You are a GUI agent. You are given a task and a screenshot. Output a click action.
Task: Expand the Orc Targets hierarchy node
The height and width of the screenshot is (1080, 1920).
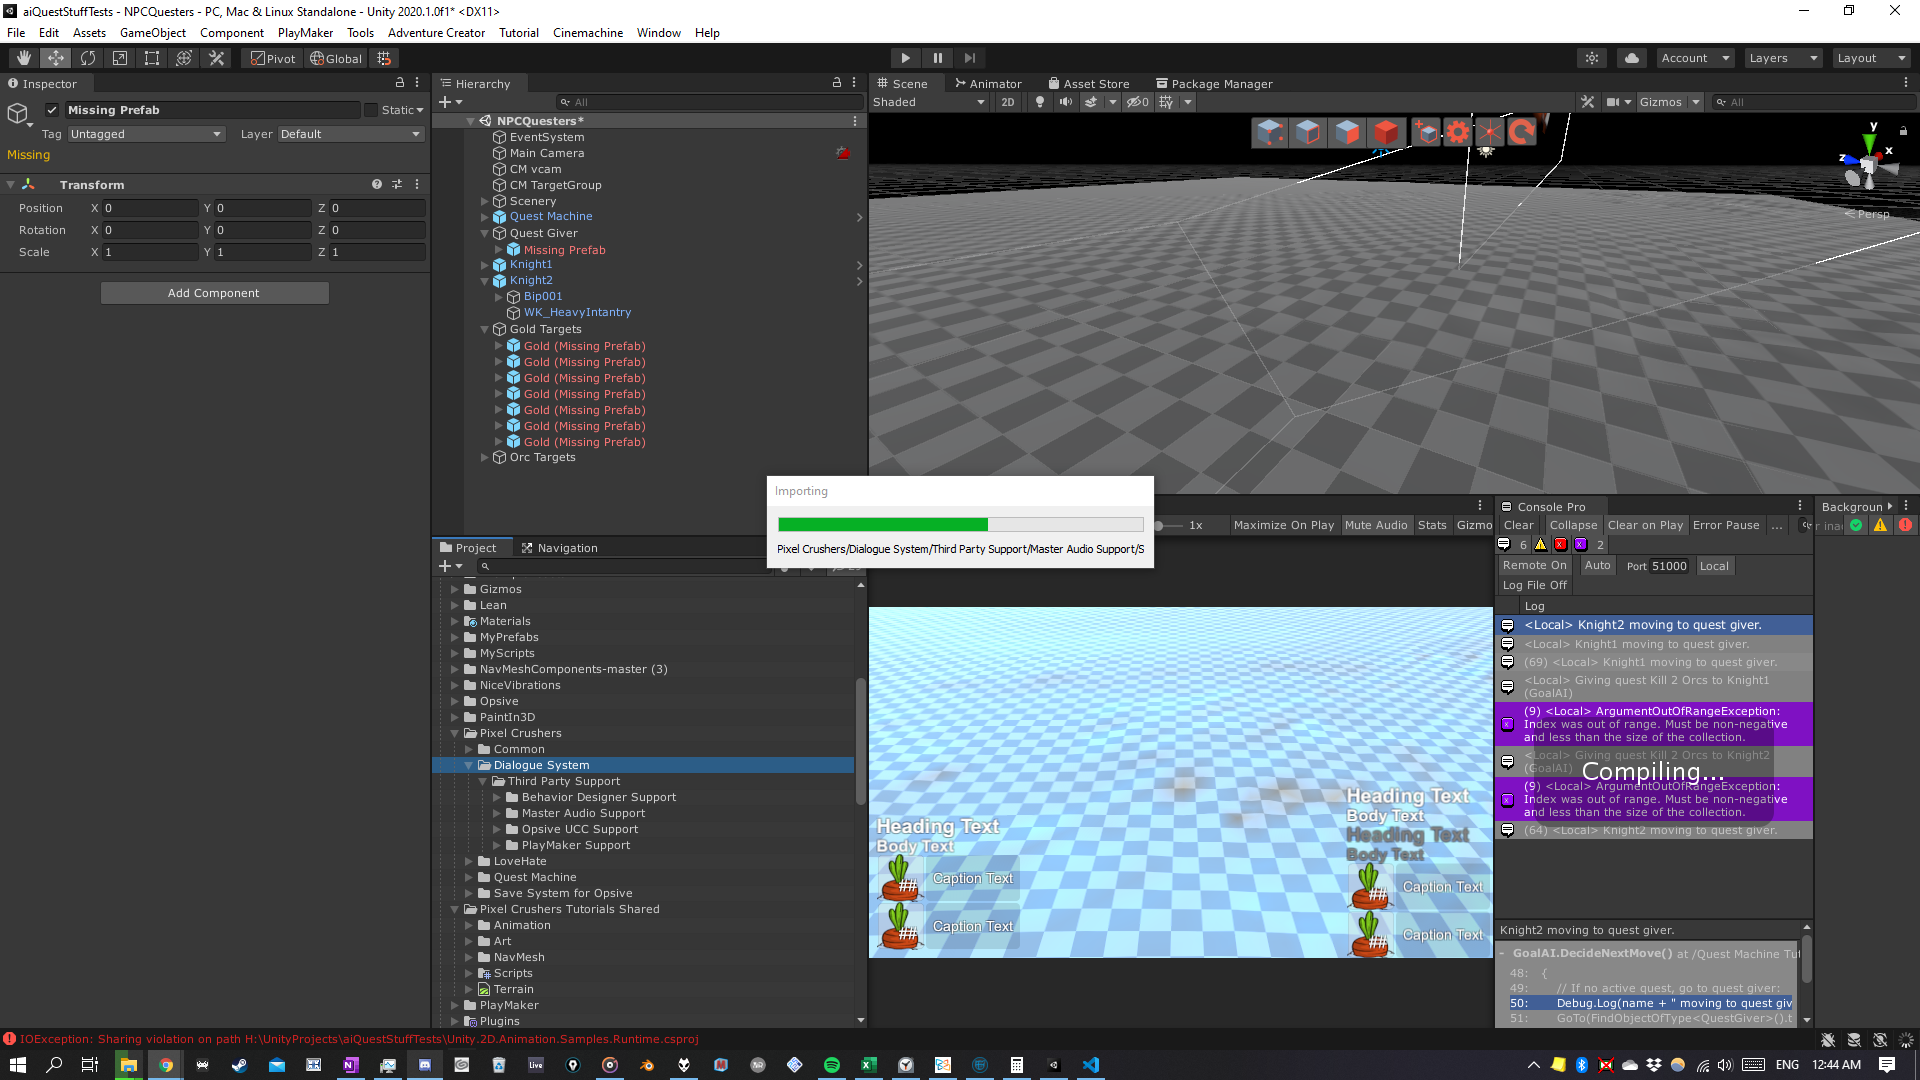click(x=485, y=457)
